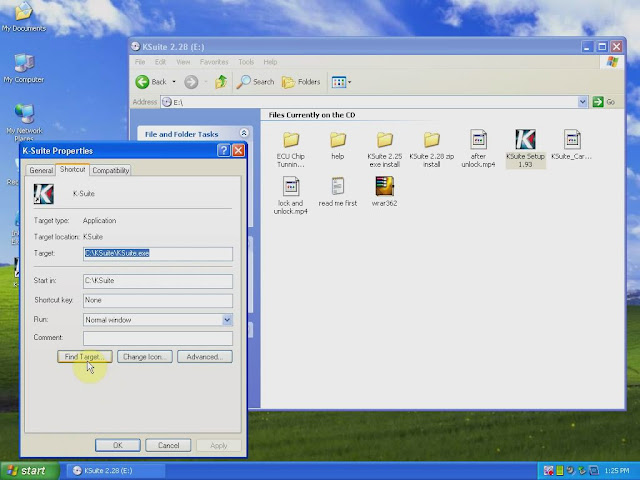This screenshot has height=480, width=640.
Task: Open My Computer desktop icon
Action: 24,68
